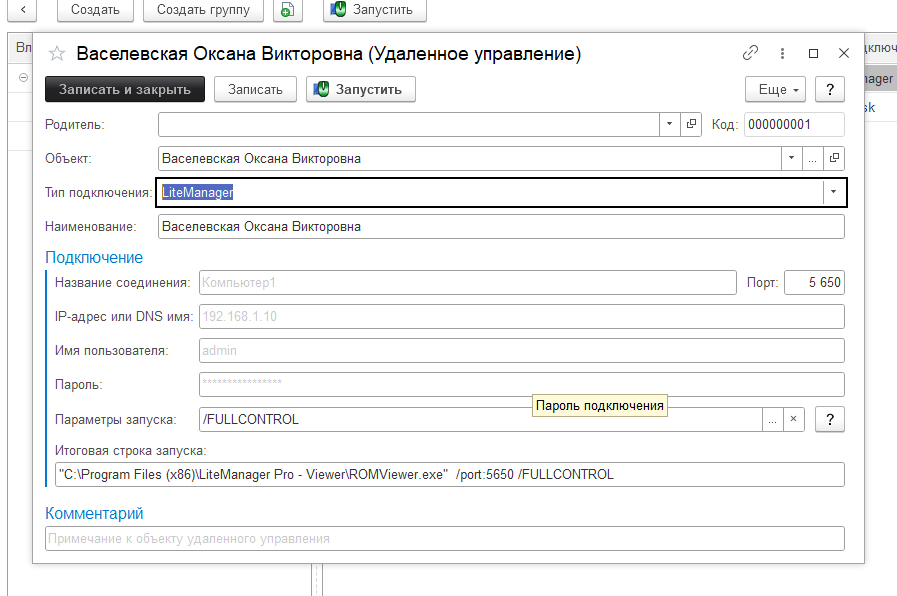Open the ... picker for Параметры запуска
Image resolution: width=897 pixels, height=596 pixels.
(x=772, y=419)
